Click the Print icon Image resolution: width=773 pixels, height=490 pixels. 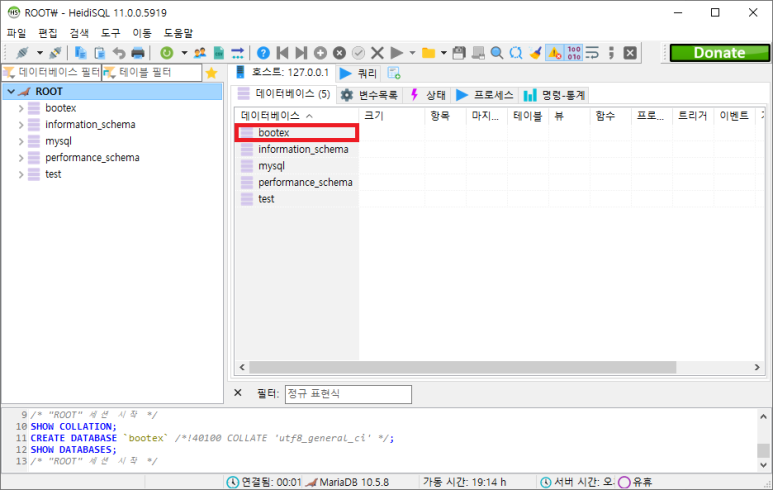click(138, 53)
